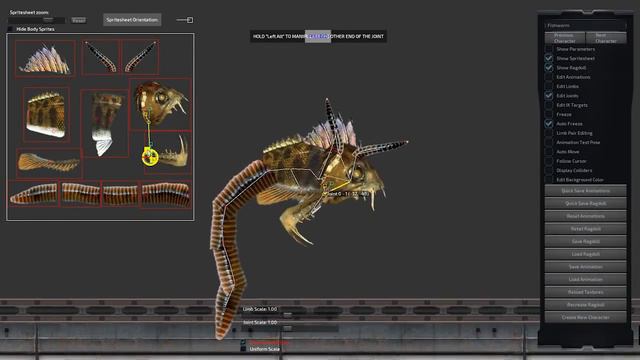Screen dimensions: 640x360
Task: Enable Animation Test Pose
Action: [x=549, y=142]
